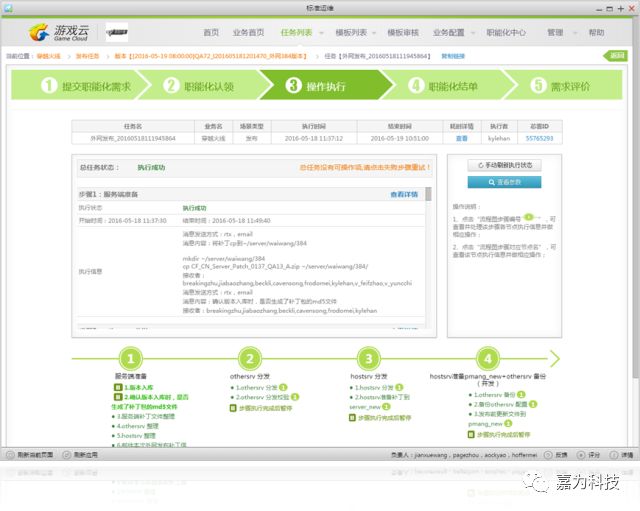Click the version breadcrumb starting with 版本【[2016-05-19

[x=210, y=56]
